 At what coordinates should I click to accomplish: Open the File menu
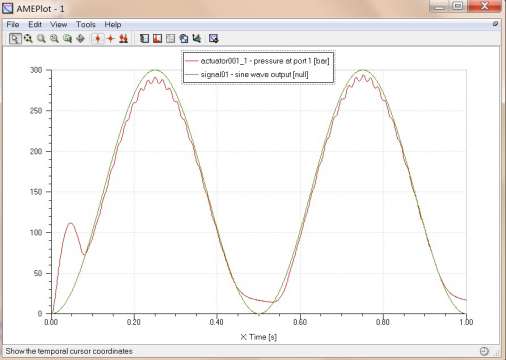(x=13, y=25)
